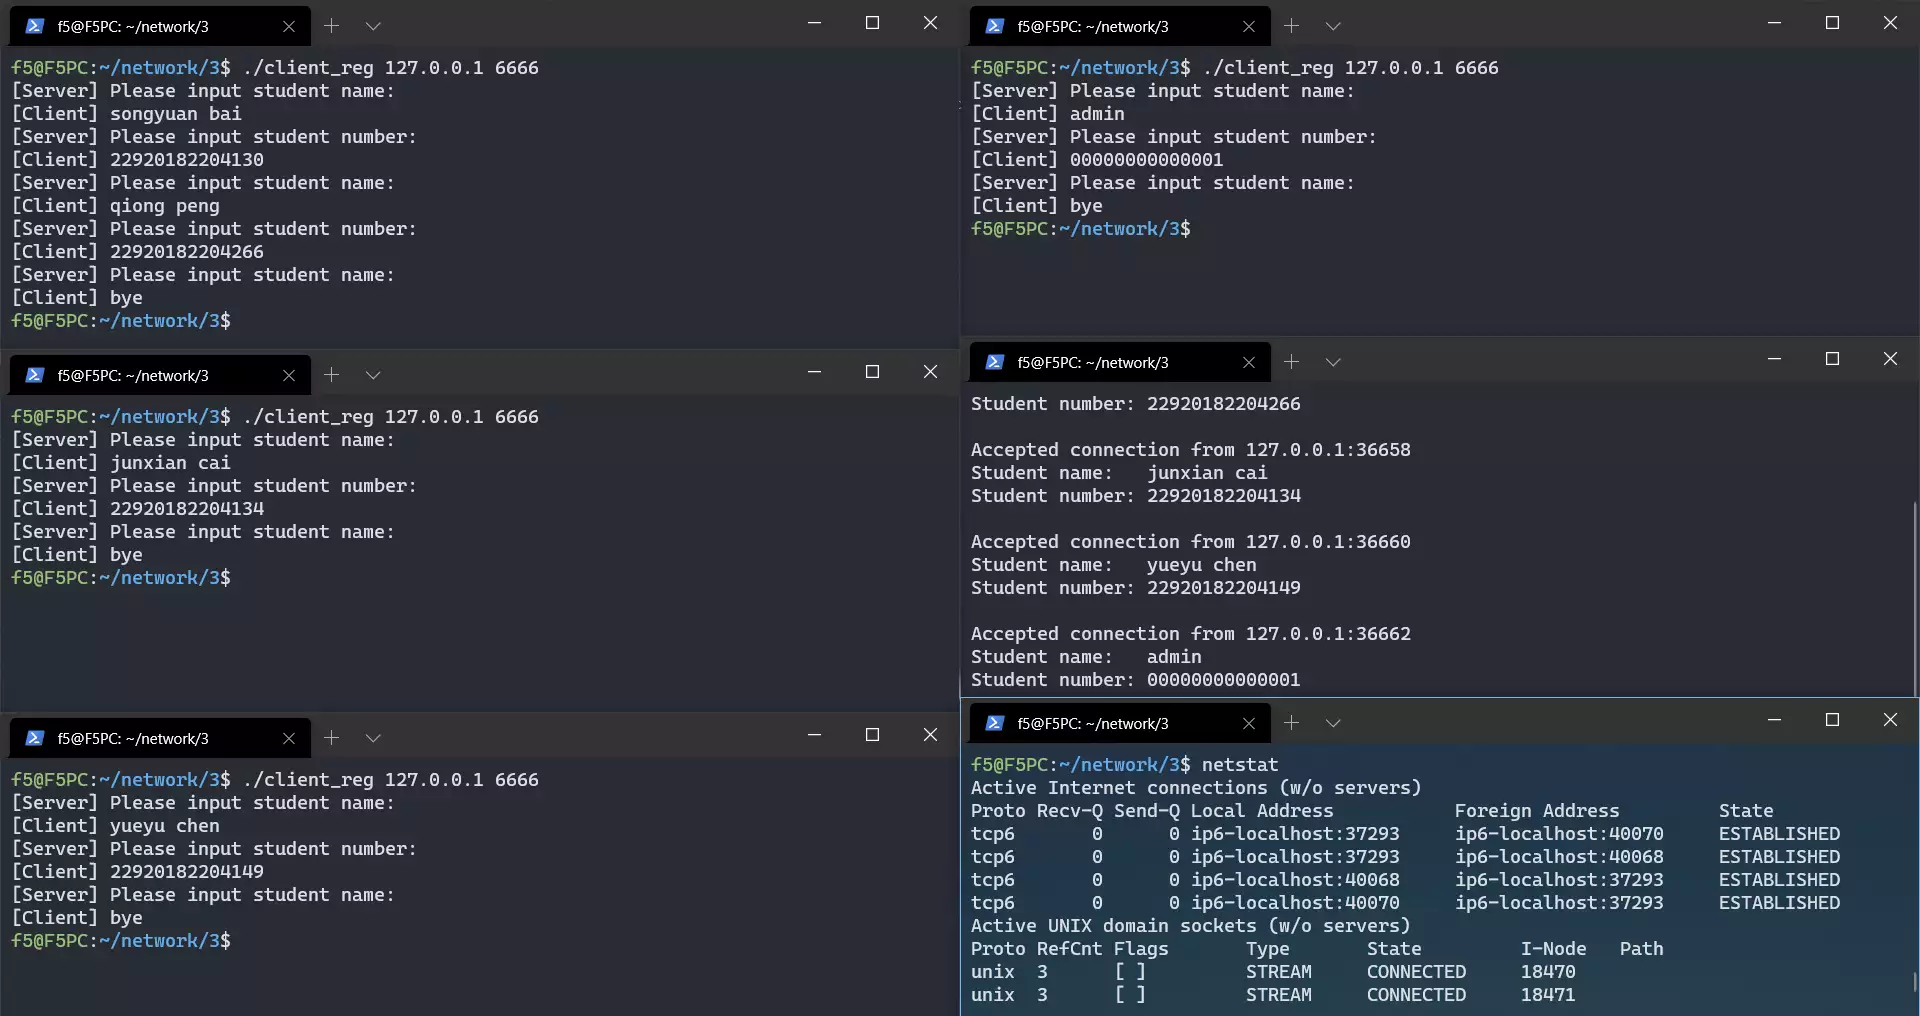This screenshot has height=1016, width=1920.
Task: Expand the profile dropdown in the junxian cai window
Action: [x=373, y=375]
